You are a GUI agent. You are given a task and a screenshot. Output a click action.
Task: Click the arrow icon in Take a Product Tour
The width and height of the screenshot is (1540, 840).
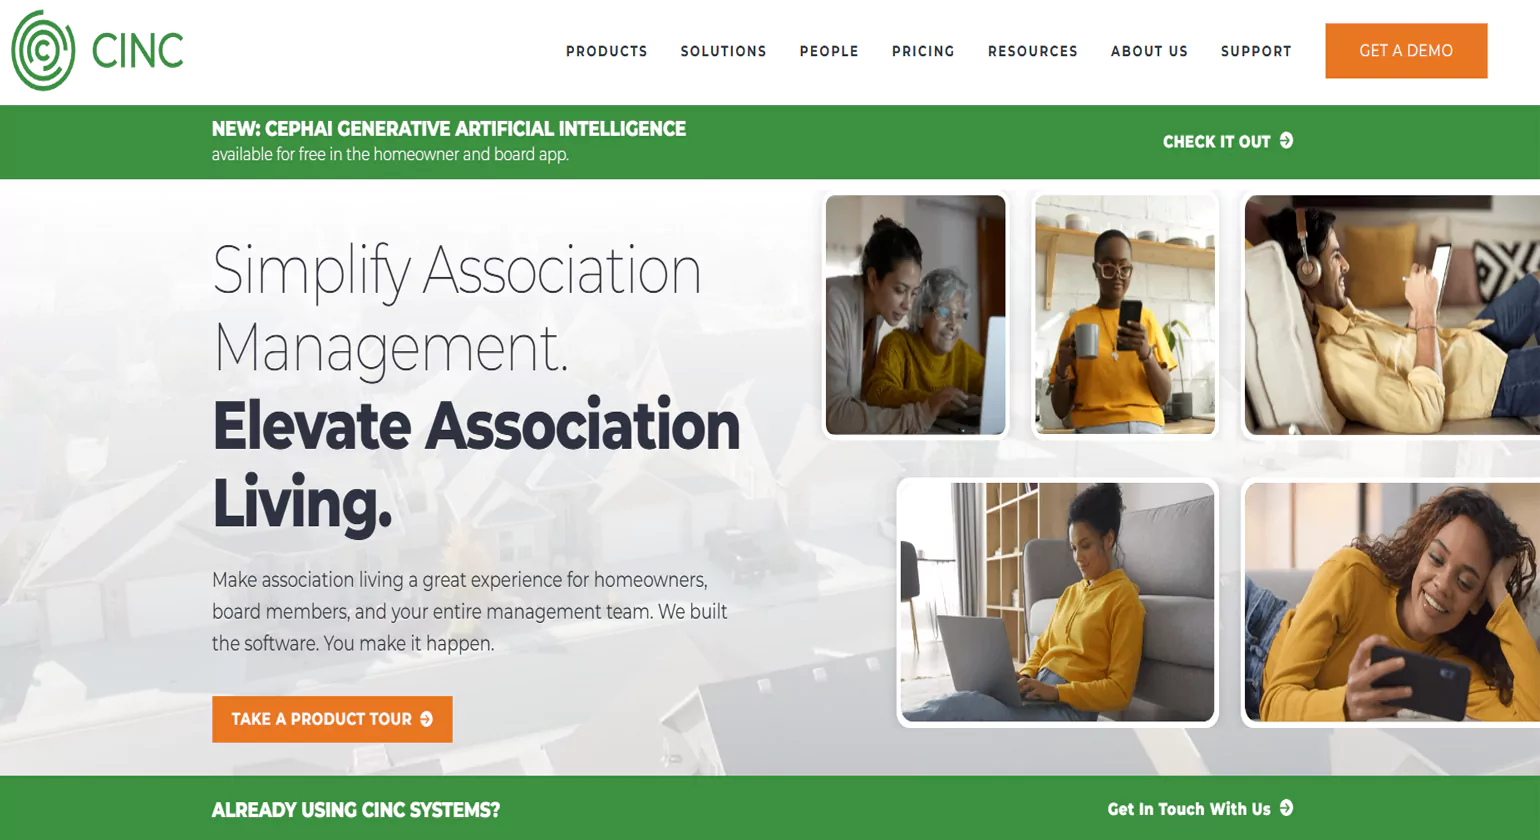click(x=427, y=719)
